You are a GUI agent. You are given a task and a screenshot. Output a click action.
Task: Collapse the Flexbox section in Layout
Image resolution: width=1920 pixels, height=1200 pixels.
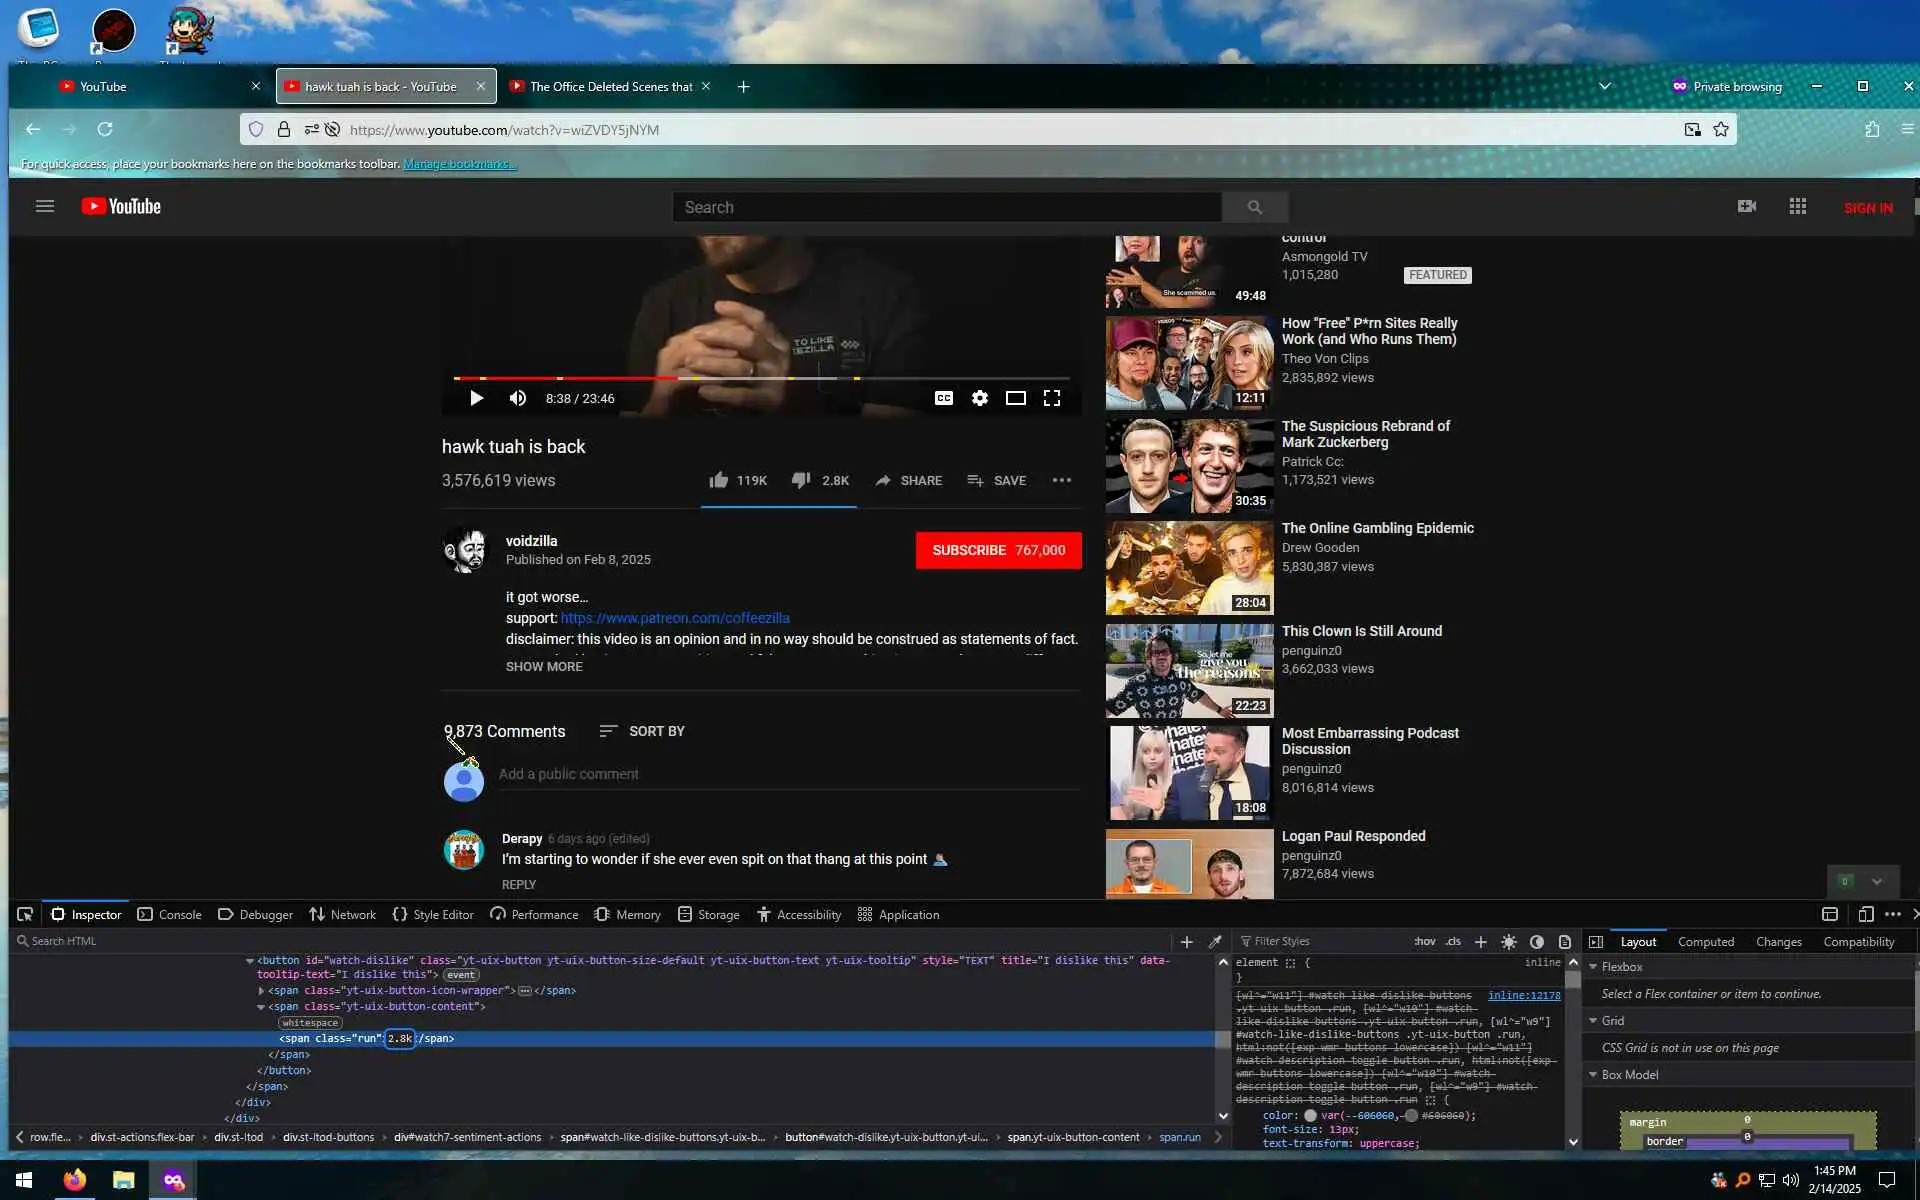(1593, 967)
